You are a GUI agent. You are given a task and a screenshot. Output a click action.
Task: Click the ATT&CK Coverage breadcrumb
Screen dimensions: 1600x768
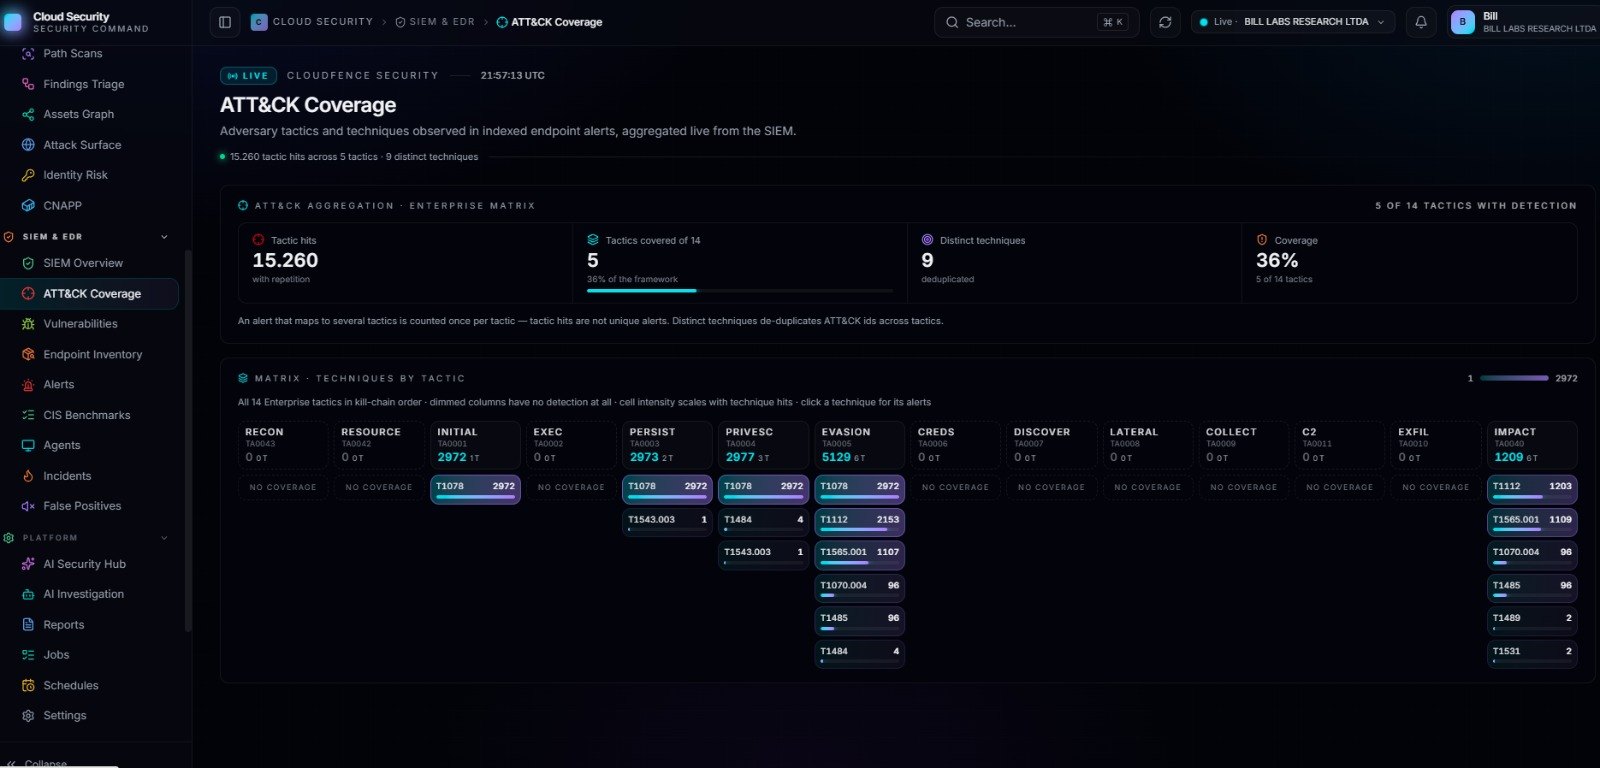click(x=550, y=22)
